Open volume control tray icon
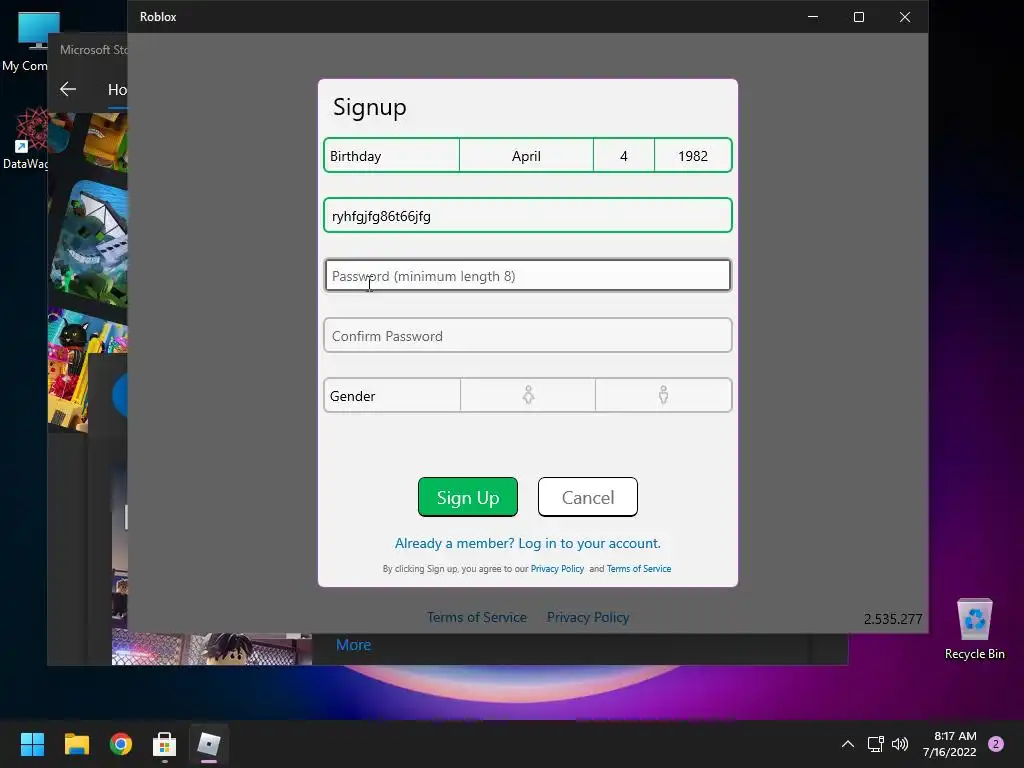The height and width of the screenshot is (768, 1024). click(900, 744)
